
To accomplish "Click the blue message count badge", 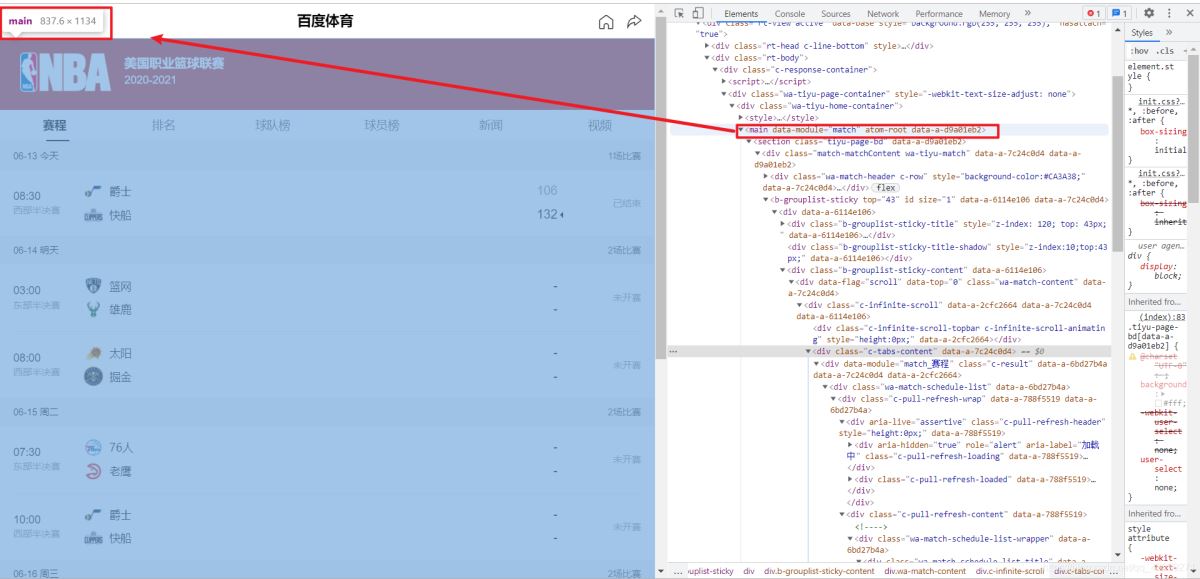I will pos(1120,13).
